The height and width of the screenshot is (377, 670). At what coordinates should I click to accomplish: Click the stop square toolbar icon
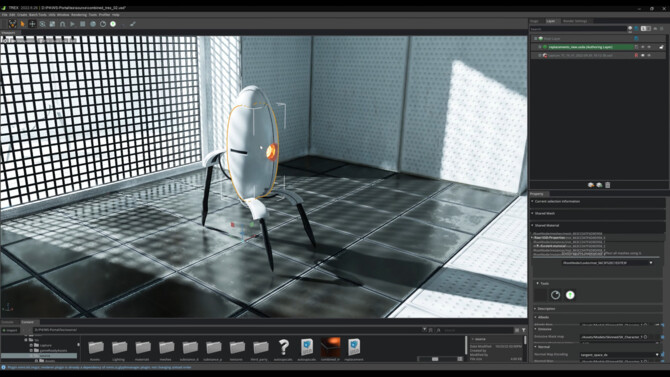coord(82,24)
